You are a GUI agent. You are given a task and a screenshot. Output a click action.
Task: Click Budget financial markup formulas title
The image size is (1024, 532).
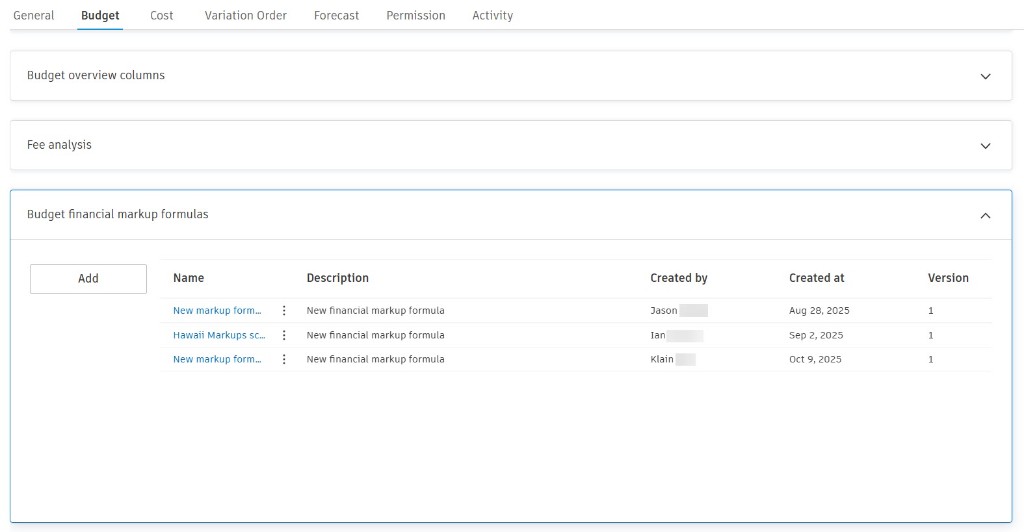[118, 214]
